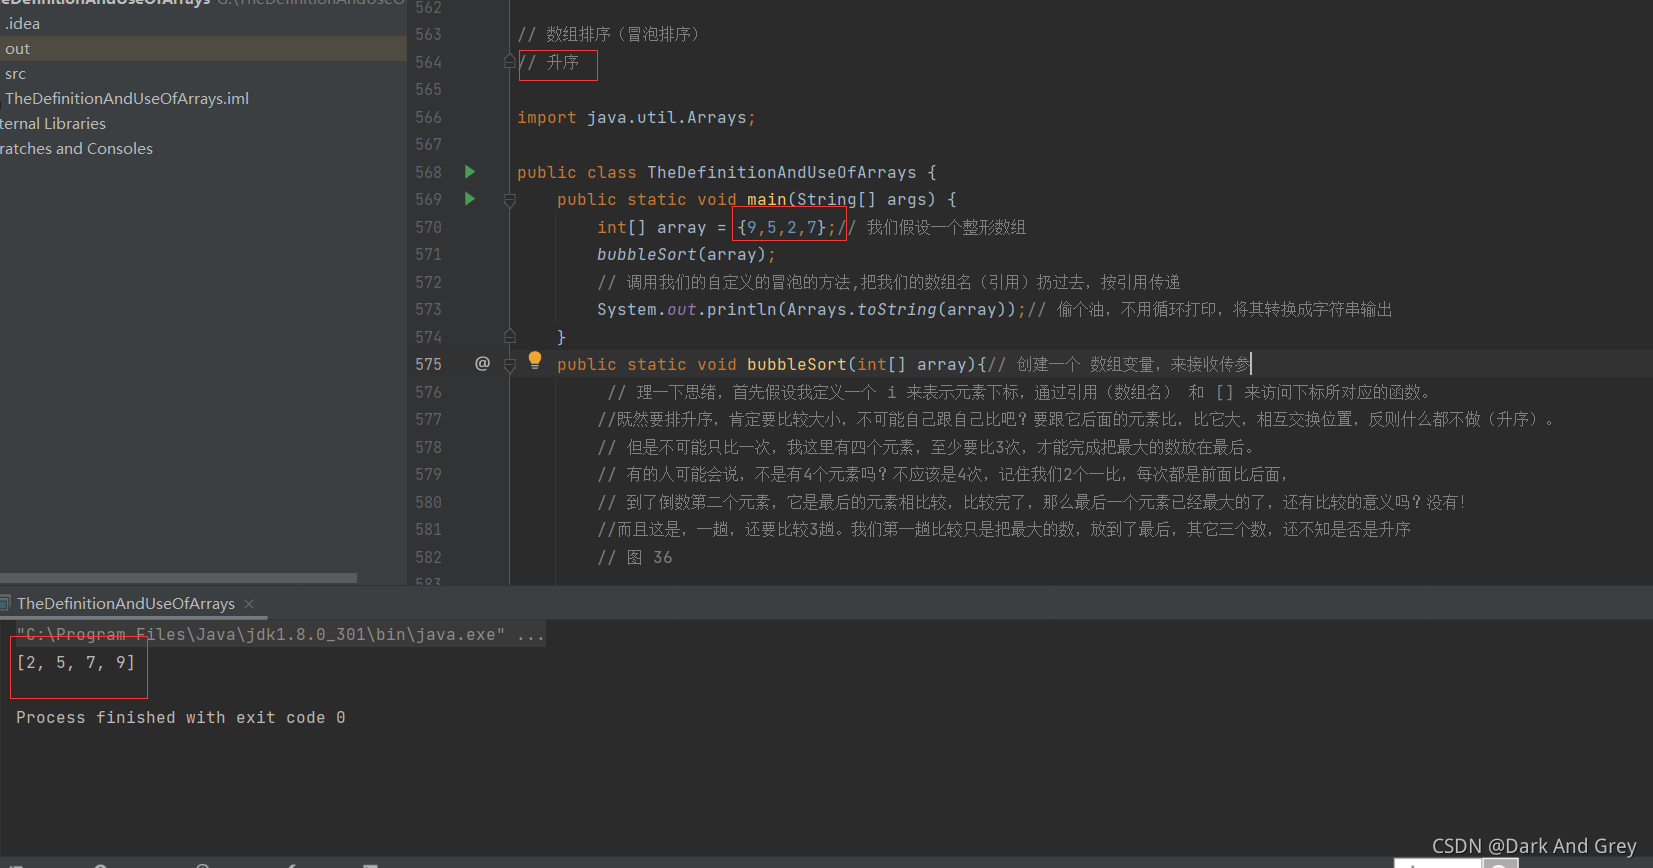Screen dimensions: 1653x868
Task: Click line number 570 in the gutter
Action: 428,227
